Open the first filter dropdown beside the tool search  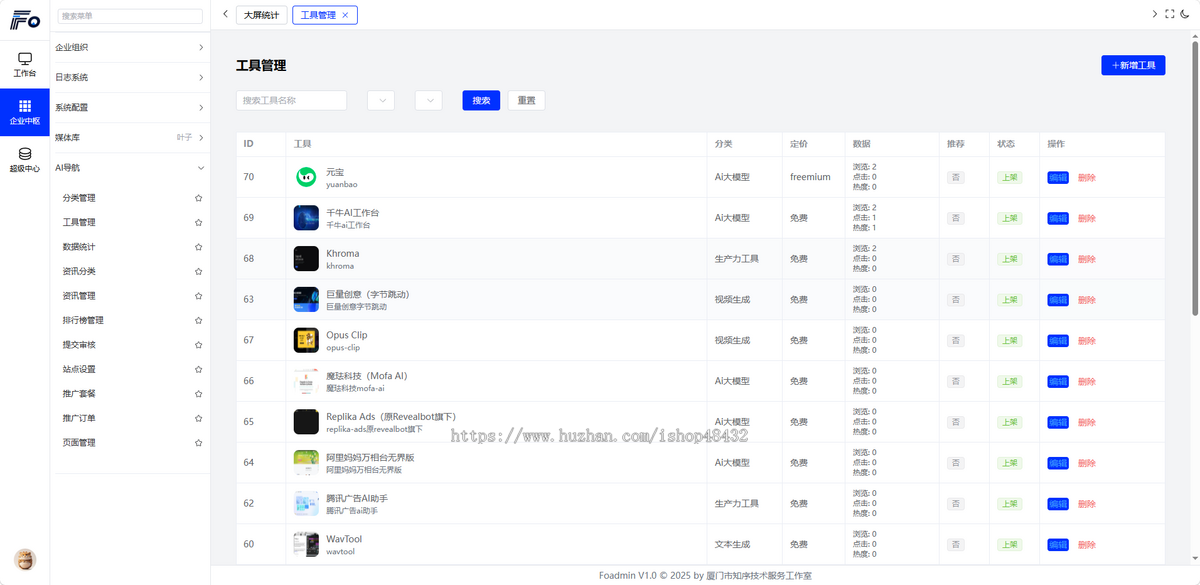click(381, 100)
